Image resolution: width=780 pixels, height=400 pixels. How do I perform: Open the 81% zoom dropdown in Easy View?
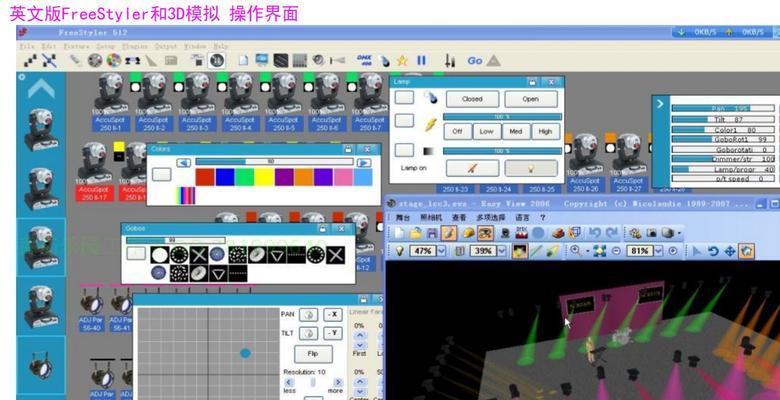pos(659,251)
